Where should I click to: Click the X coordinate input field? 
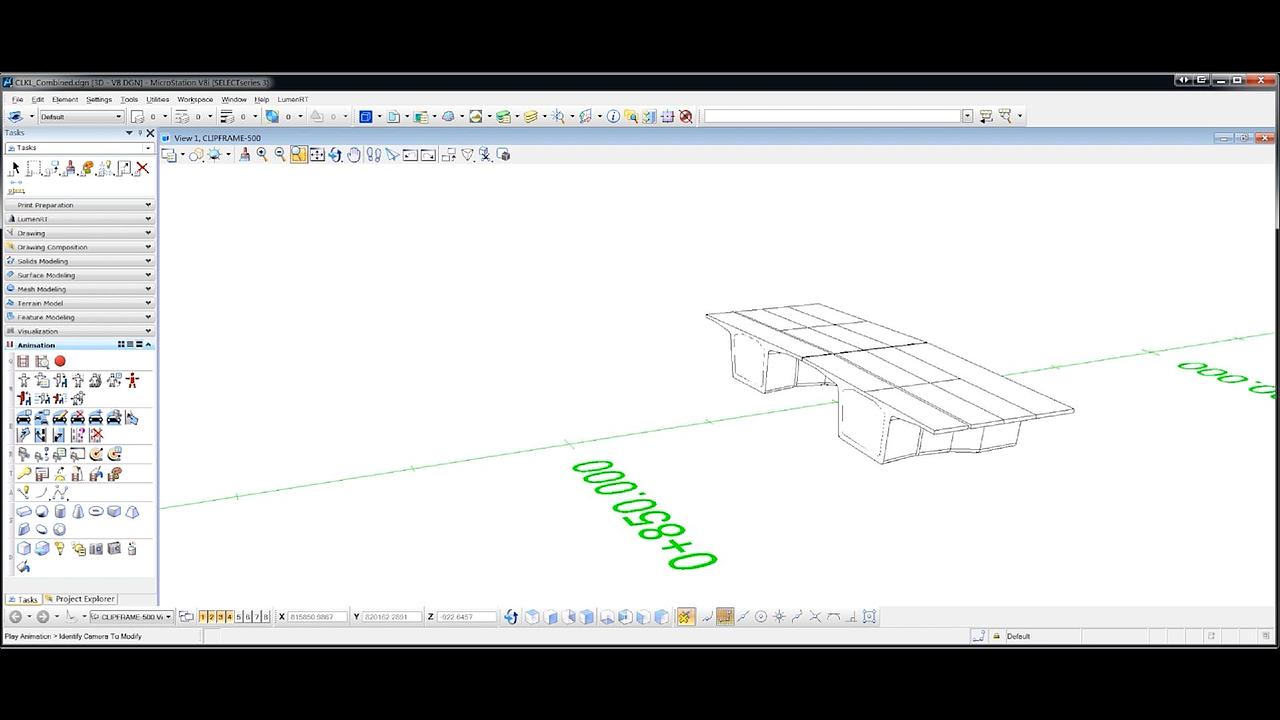pyautogui.click(x=318, y=617)
